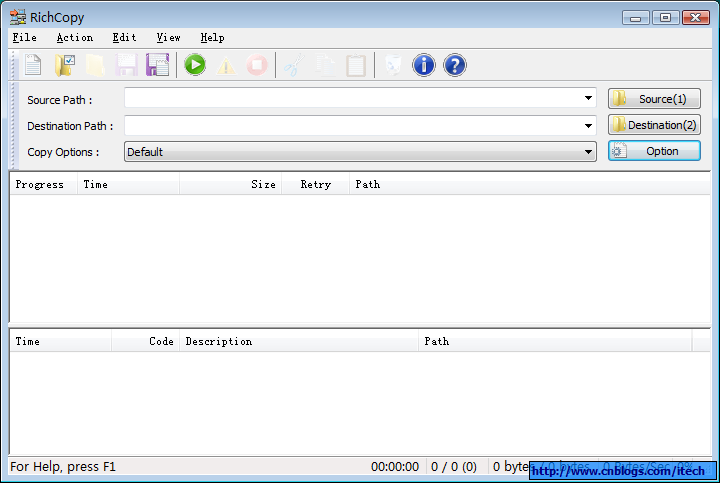Open the blue question mark help icon

pos(455,65)
